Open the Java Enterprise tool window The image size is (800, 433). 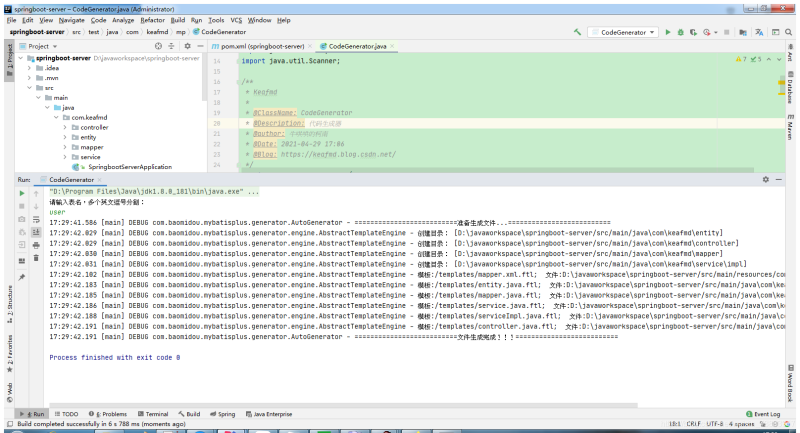[269, 414]
